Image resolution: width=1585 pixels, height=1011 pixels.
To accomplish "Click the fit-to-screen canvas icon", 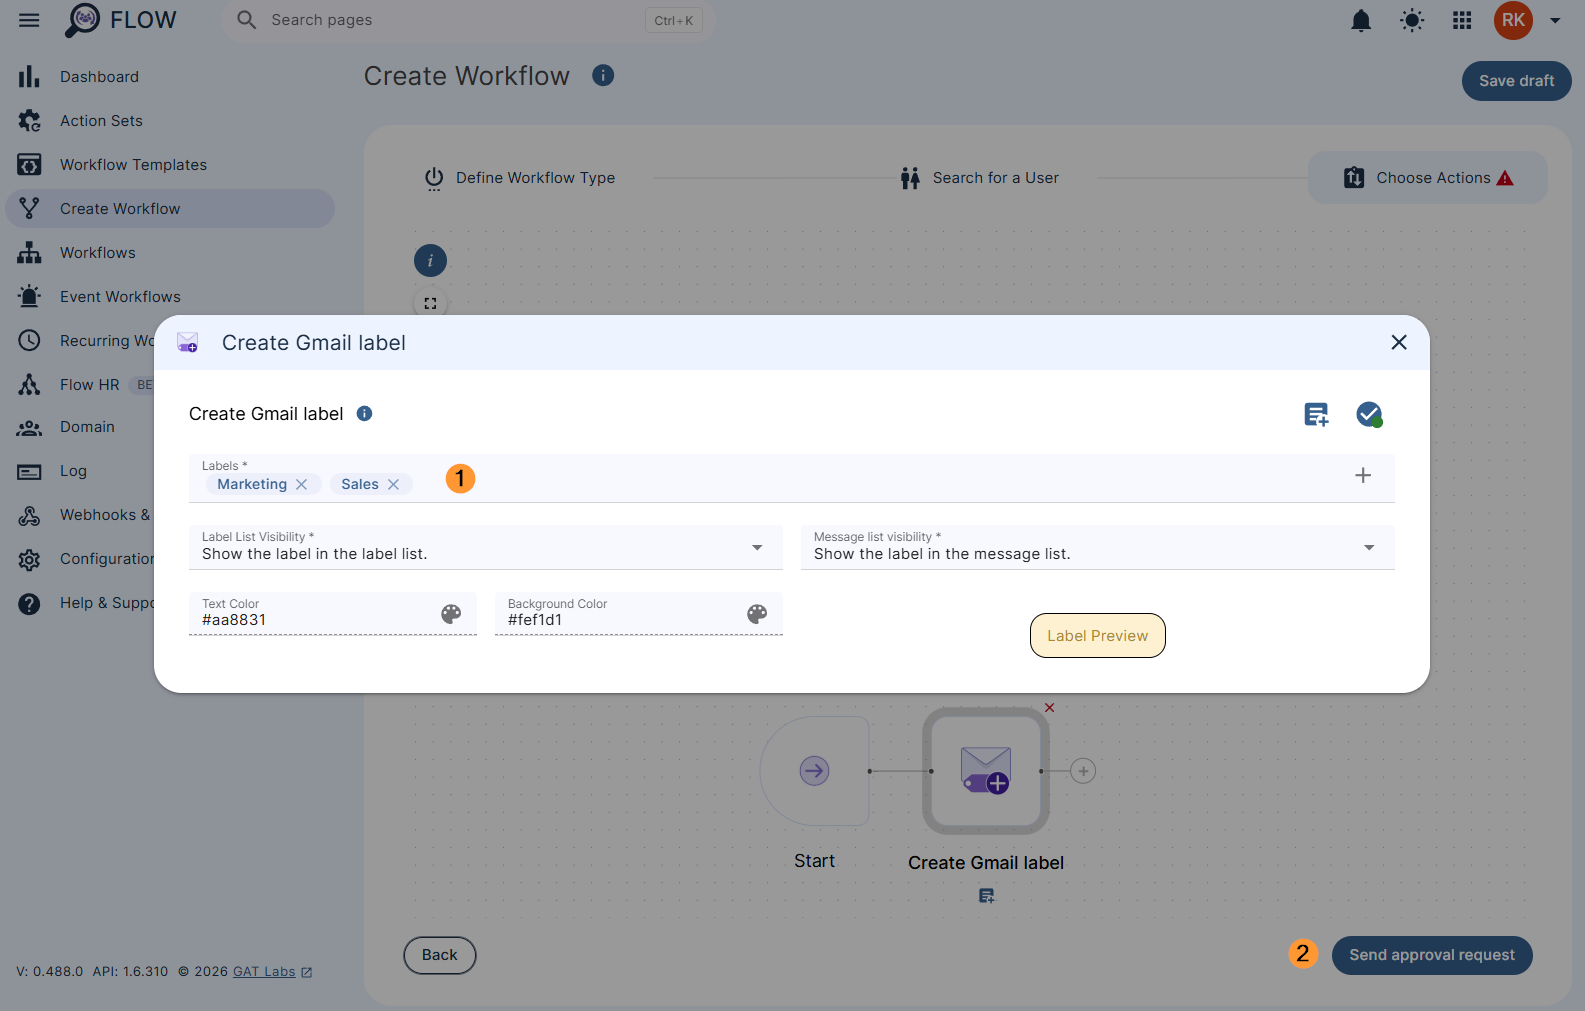I will click(x=430, y=303).
